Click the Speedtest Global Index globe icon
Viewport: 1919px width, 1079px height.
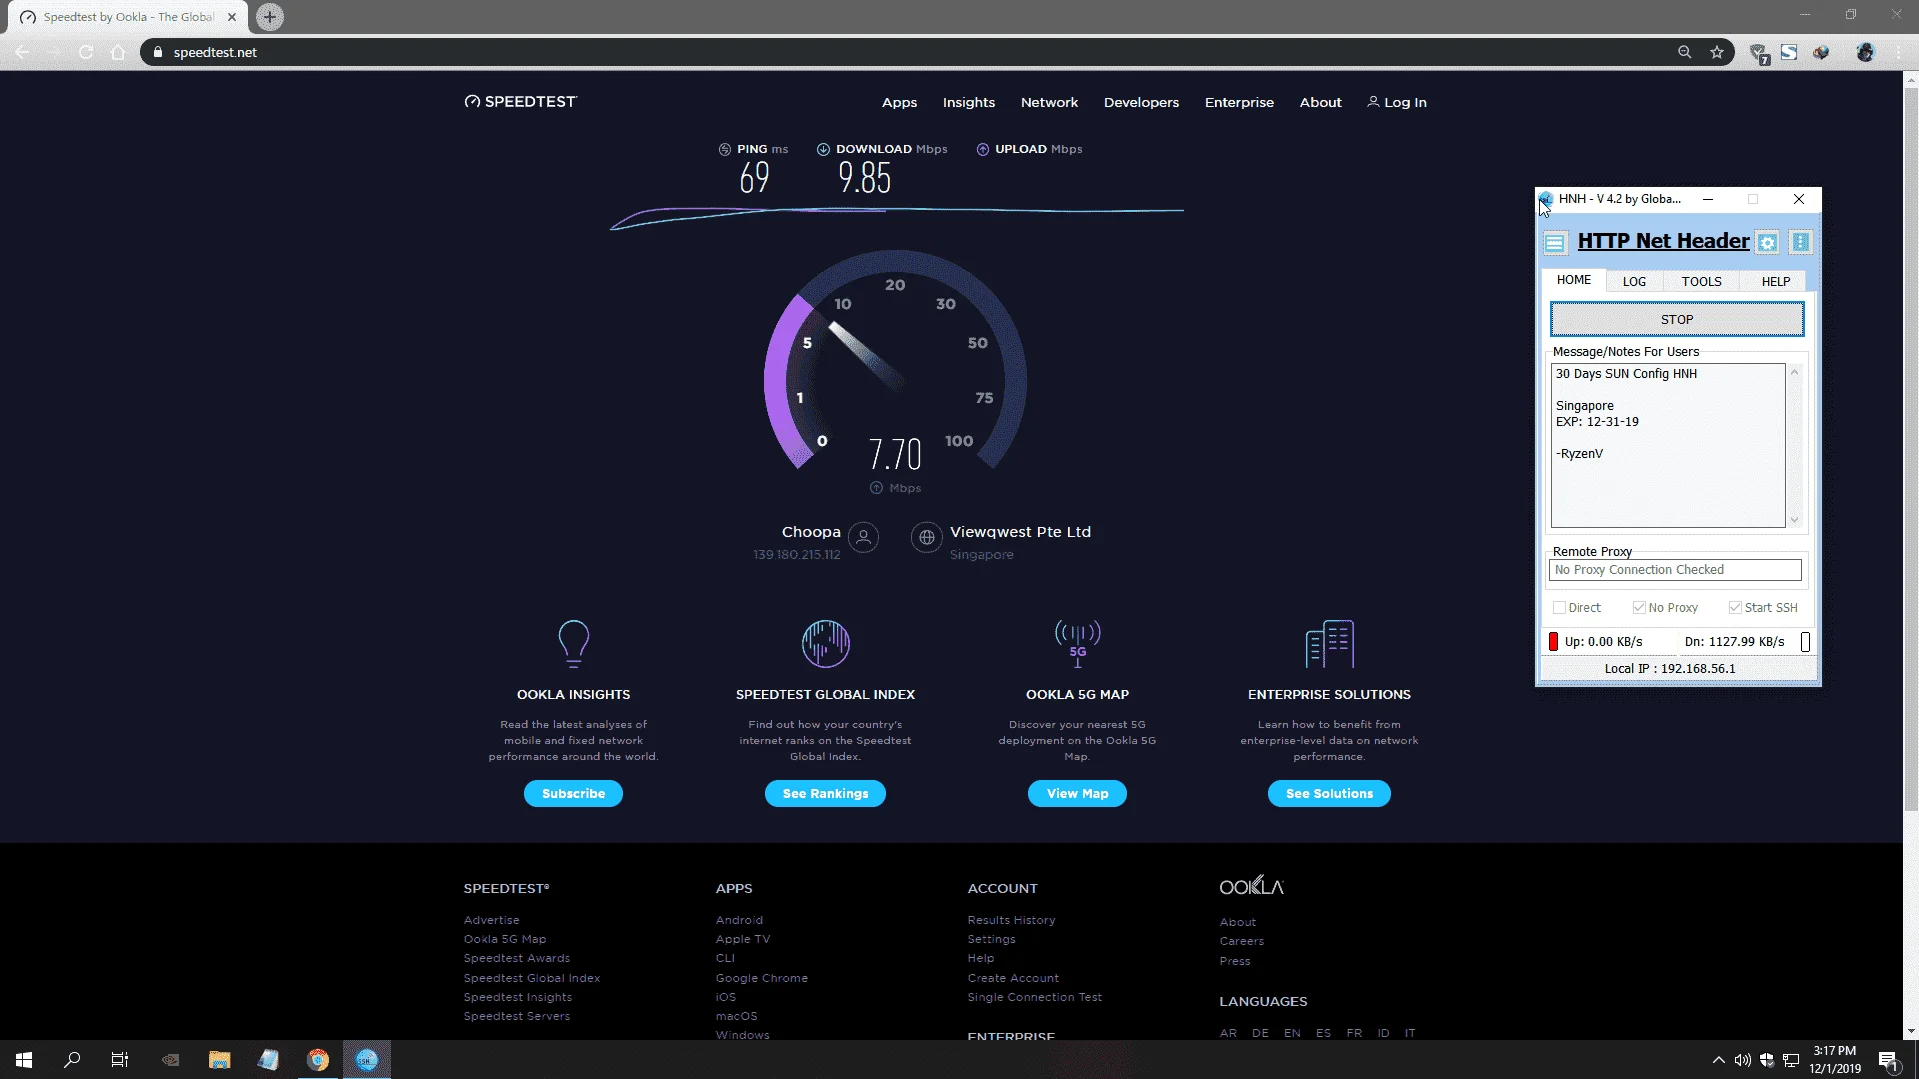[826, 643]
